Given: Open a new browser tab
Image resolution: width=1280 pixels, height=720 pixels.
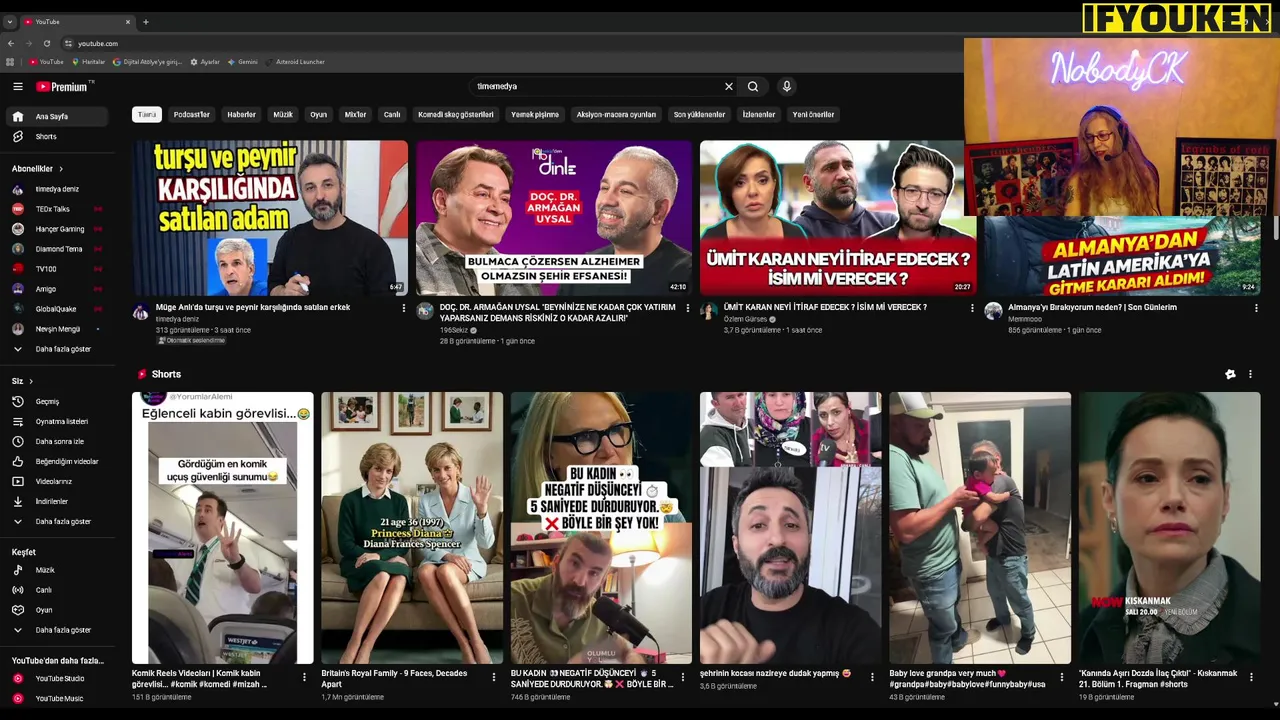Looking at the screenshot, I should click(146, 22).
